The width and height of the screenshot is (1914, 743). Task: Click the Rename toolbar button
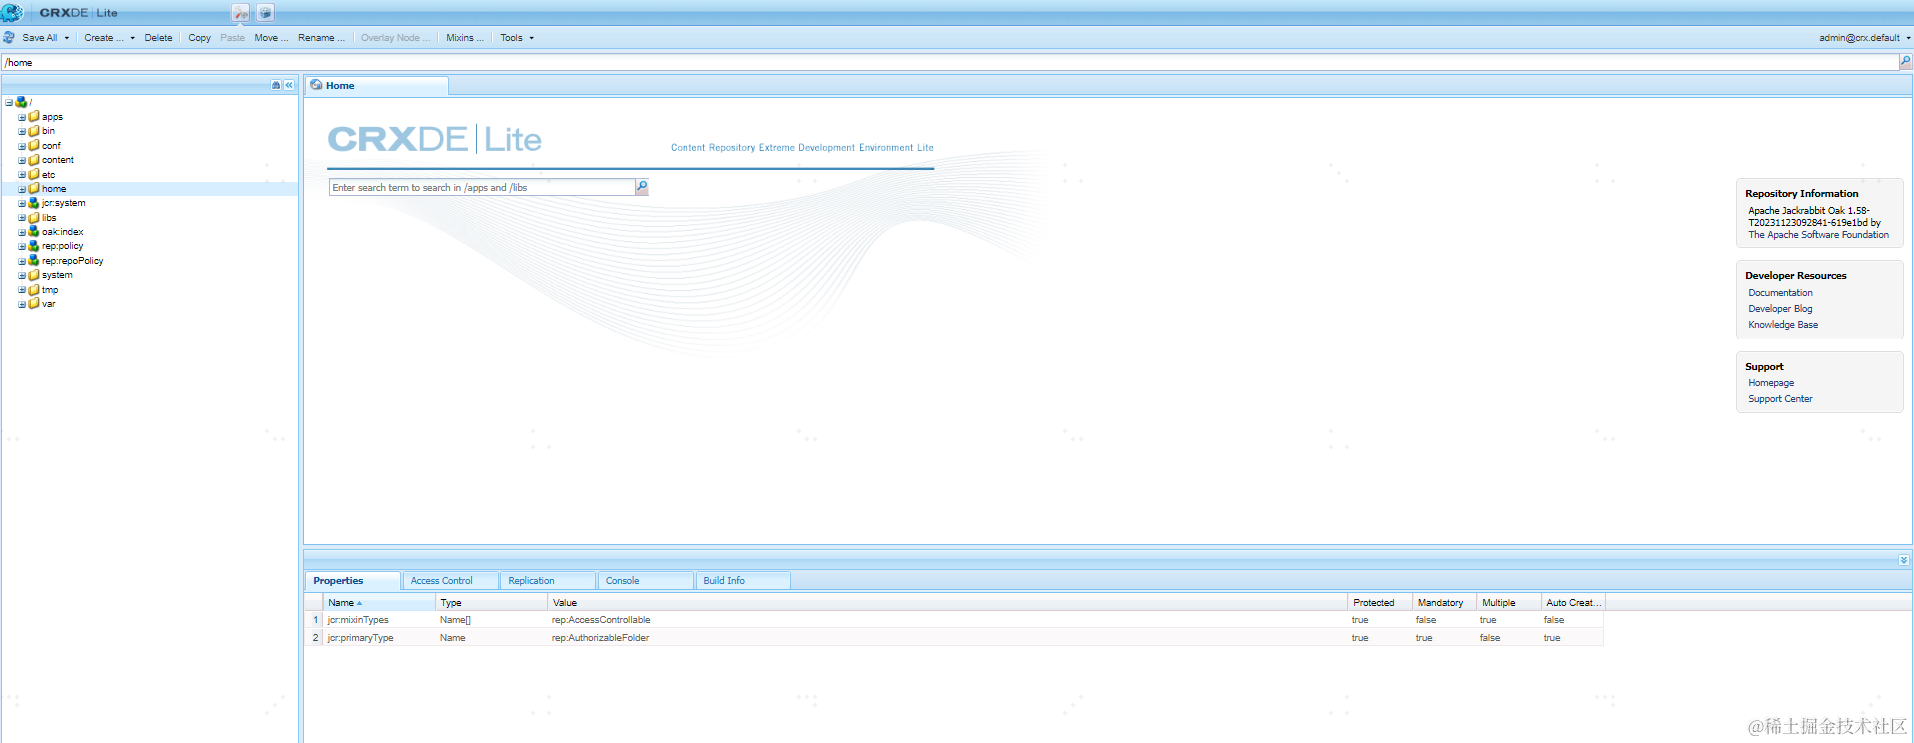click(x=321, y=38)
